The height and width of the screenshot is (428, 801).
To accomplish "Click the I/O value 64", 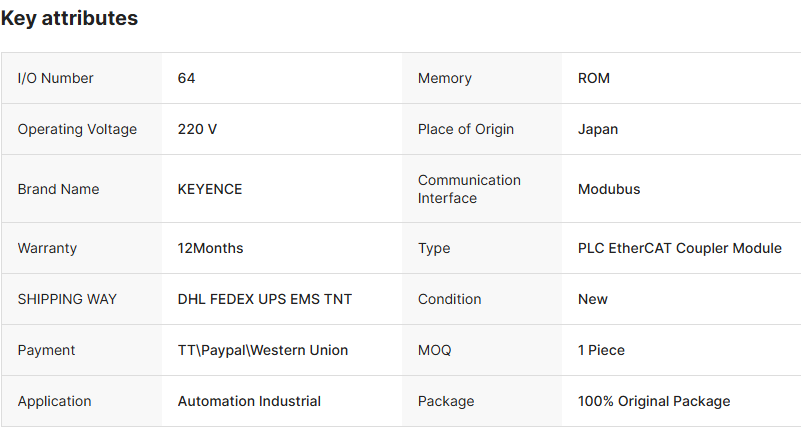I will click(x=186, y=78).
